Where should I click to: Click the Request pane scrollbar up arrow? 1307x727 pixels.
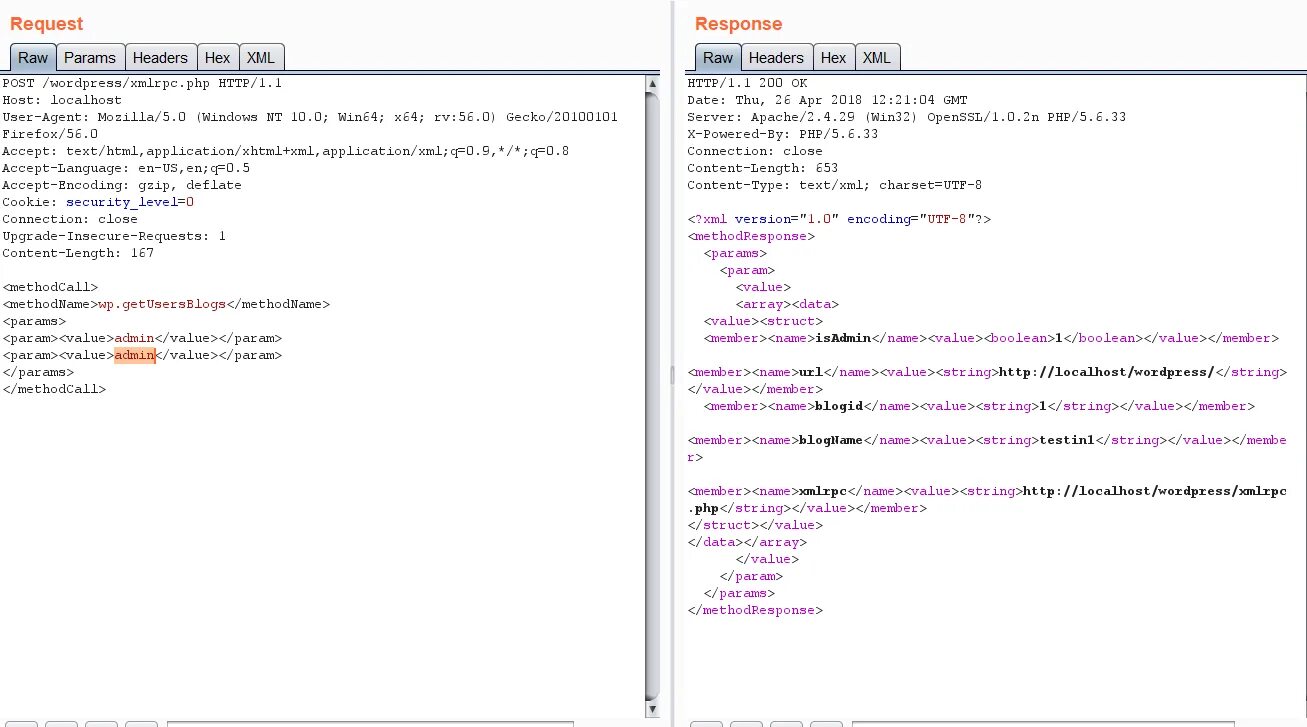(x=653, y=84)
